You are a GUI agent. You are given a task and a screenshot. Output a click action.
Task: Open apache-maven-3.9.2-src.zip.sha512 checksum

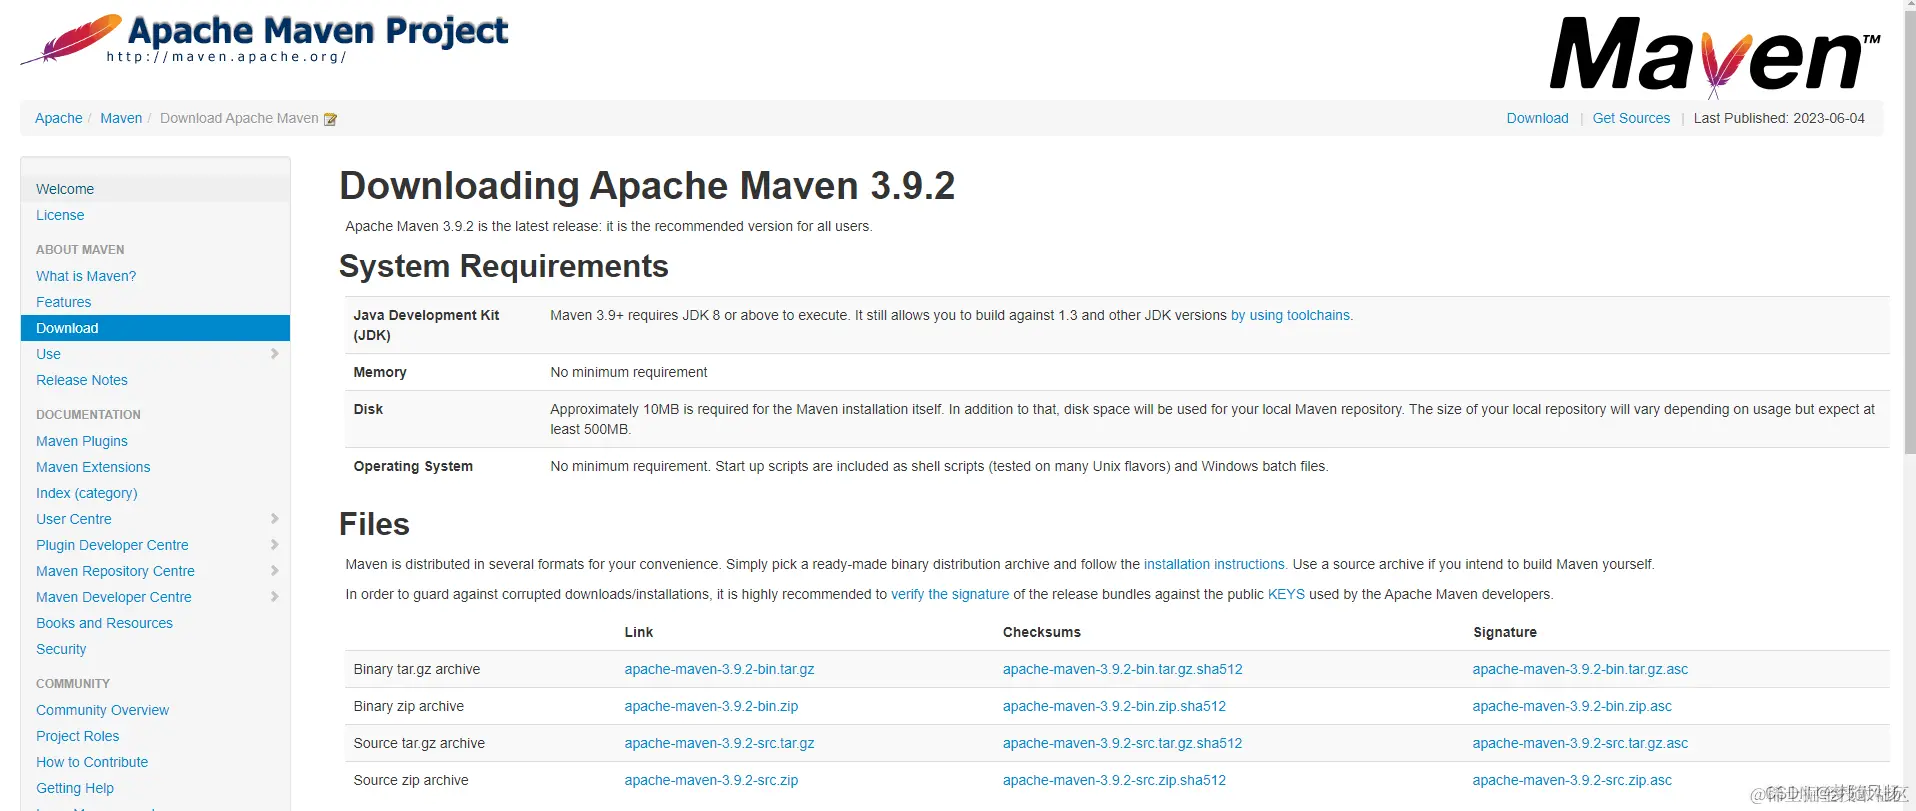1114,780
